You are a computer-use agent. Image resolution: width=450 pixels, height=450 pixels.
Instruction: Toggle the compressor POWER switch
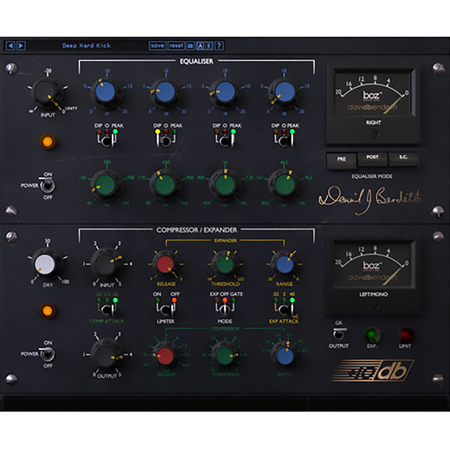47,354
